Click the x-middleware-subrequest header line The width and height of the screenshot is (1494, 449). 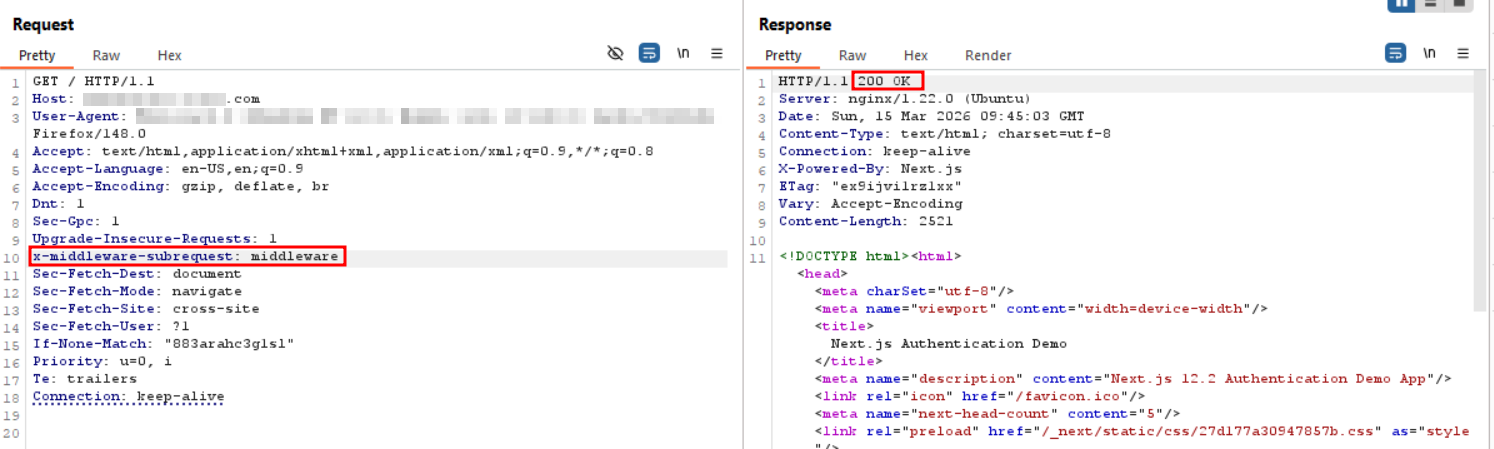[x=188, y=257]
